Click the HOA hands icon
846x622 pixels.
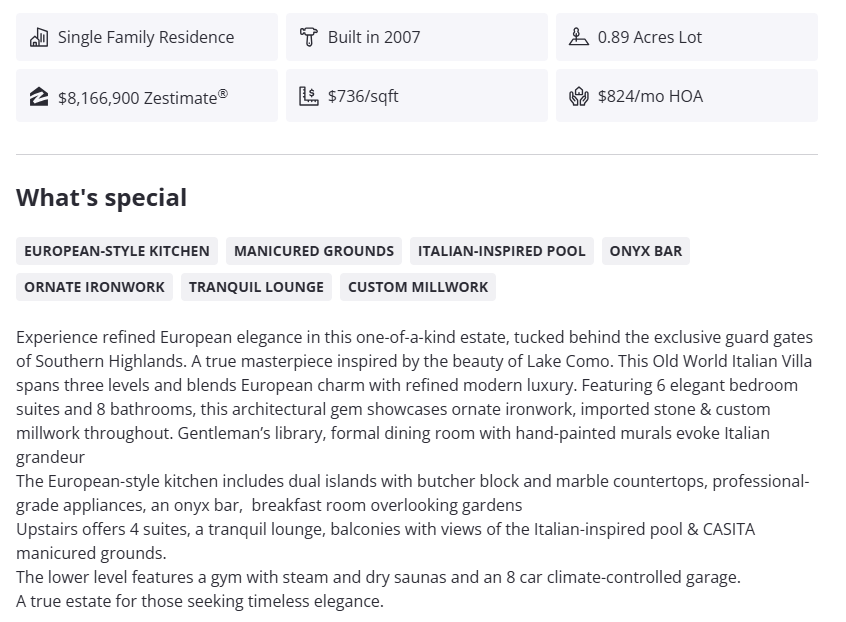coord(579,96)
